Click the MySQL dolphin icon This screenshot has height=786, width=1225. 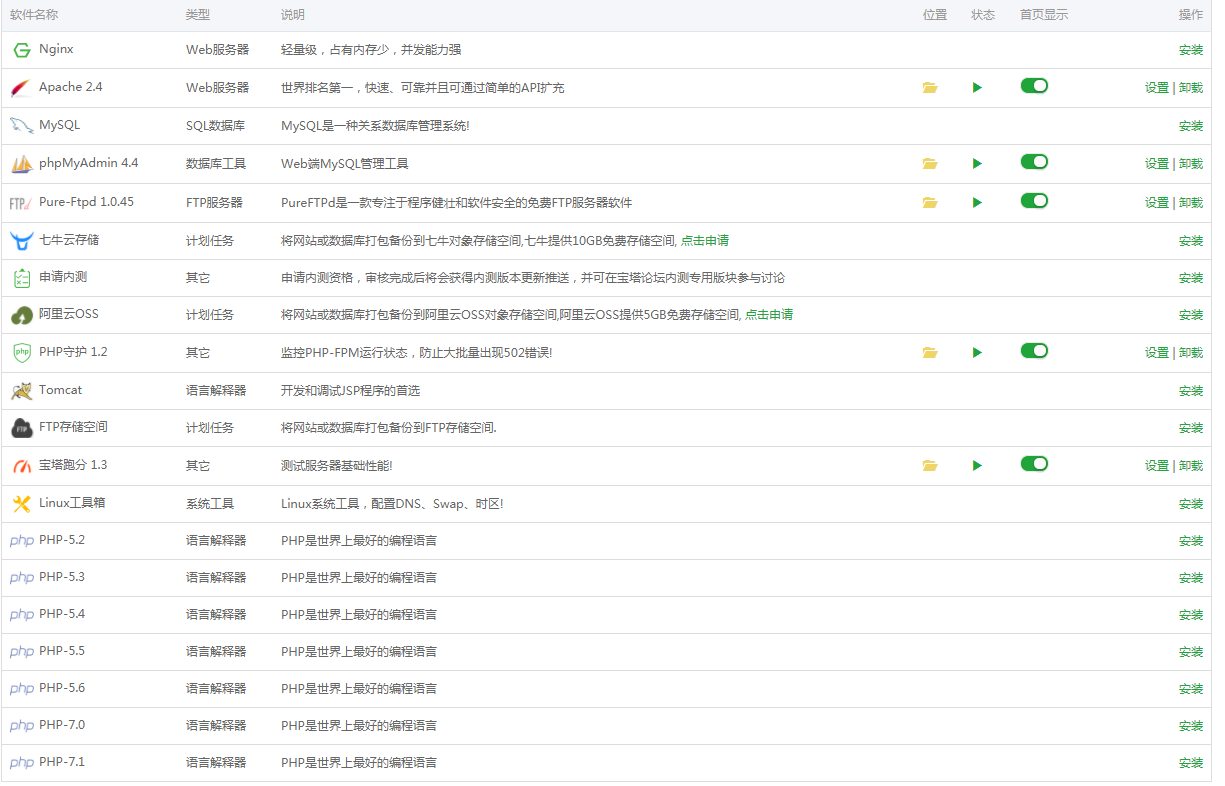[x=22, y=126]
